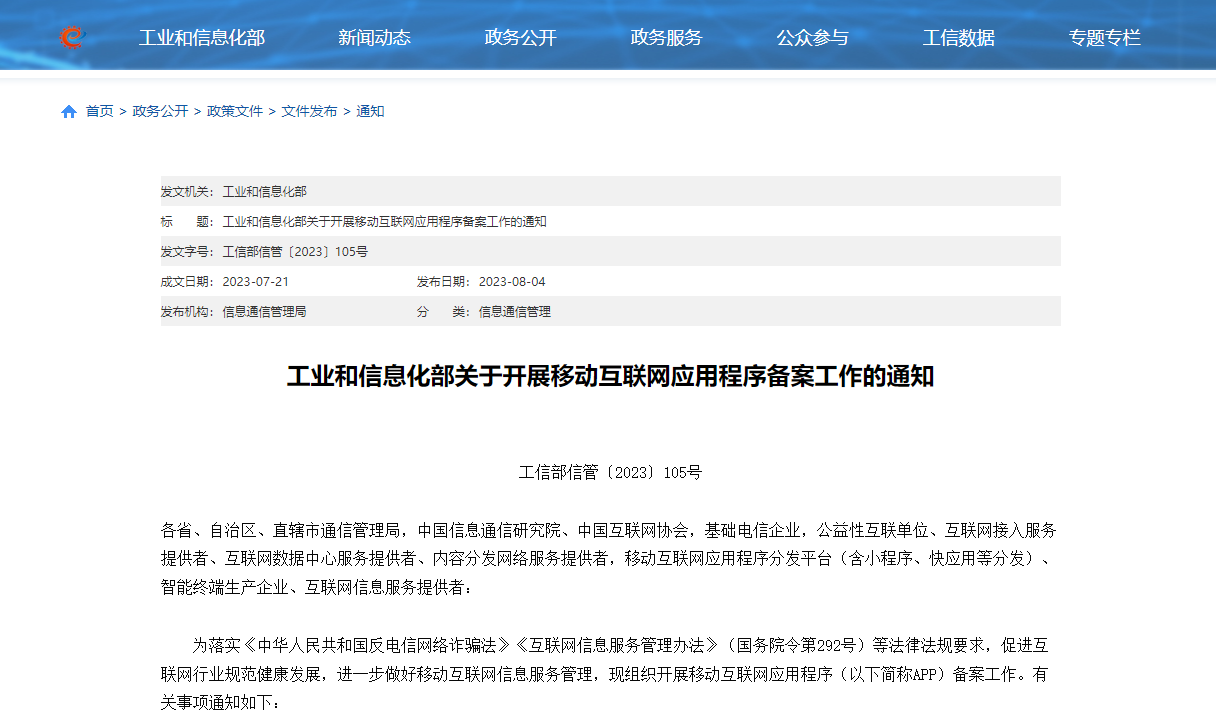
Task: Click 政务公开 in the breadcrumb trail
Action: pyautogui.click(x=160, y=111)
